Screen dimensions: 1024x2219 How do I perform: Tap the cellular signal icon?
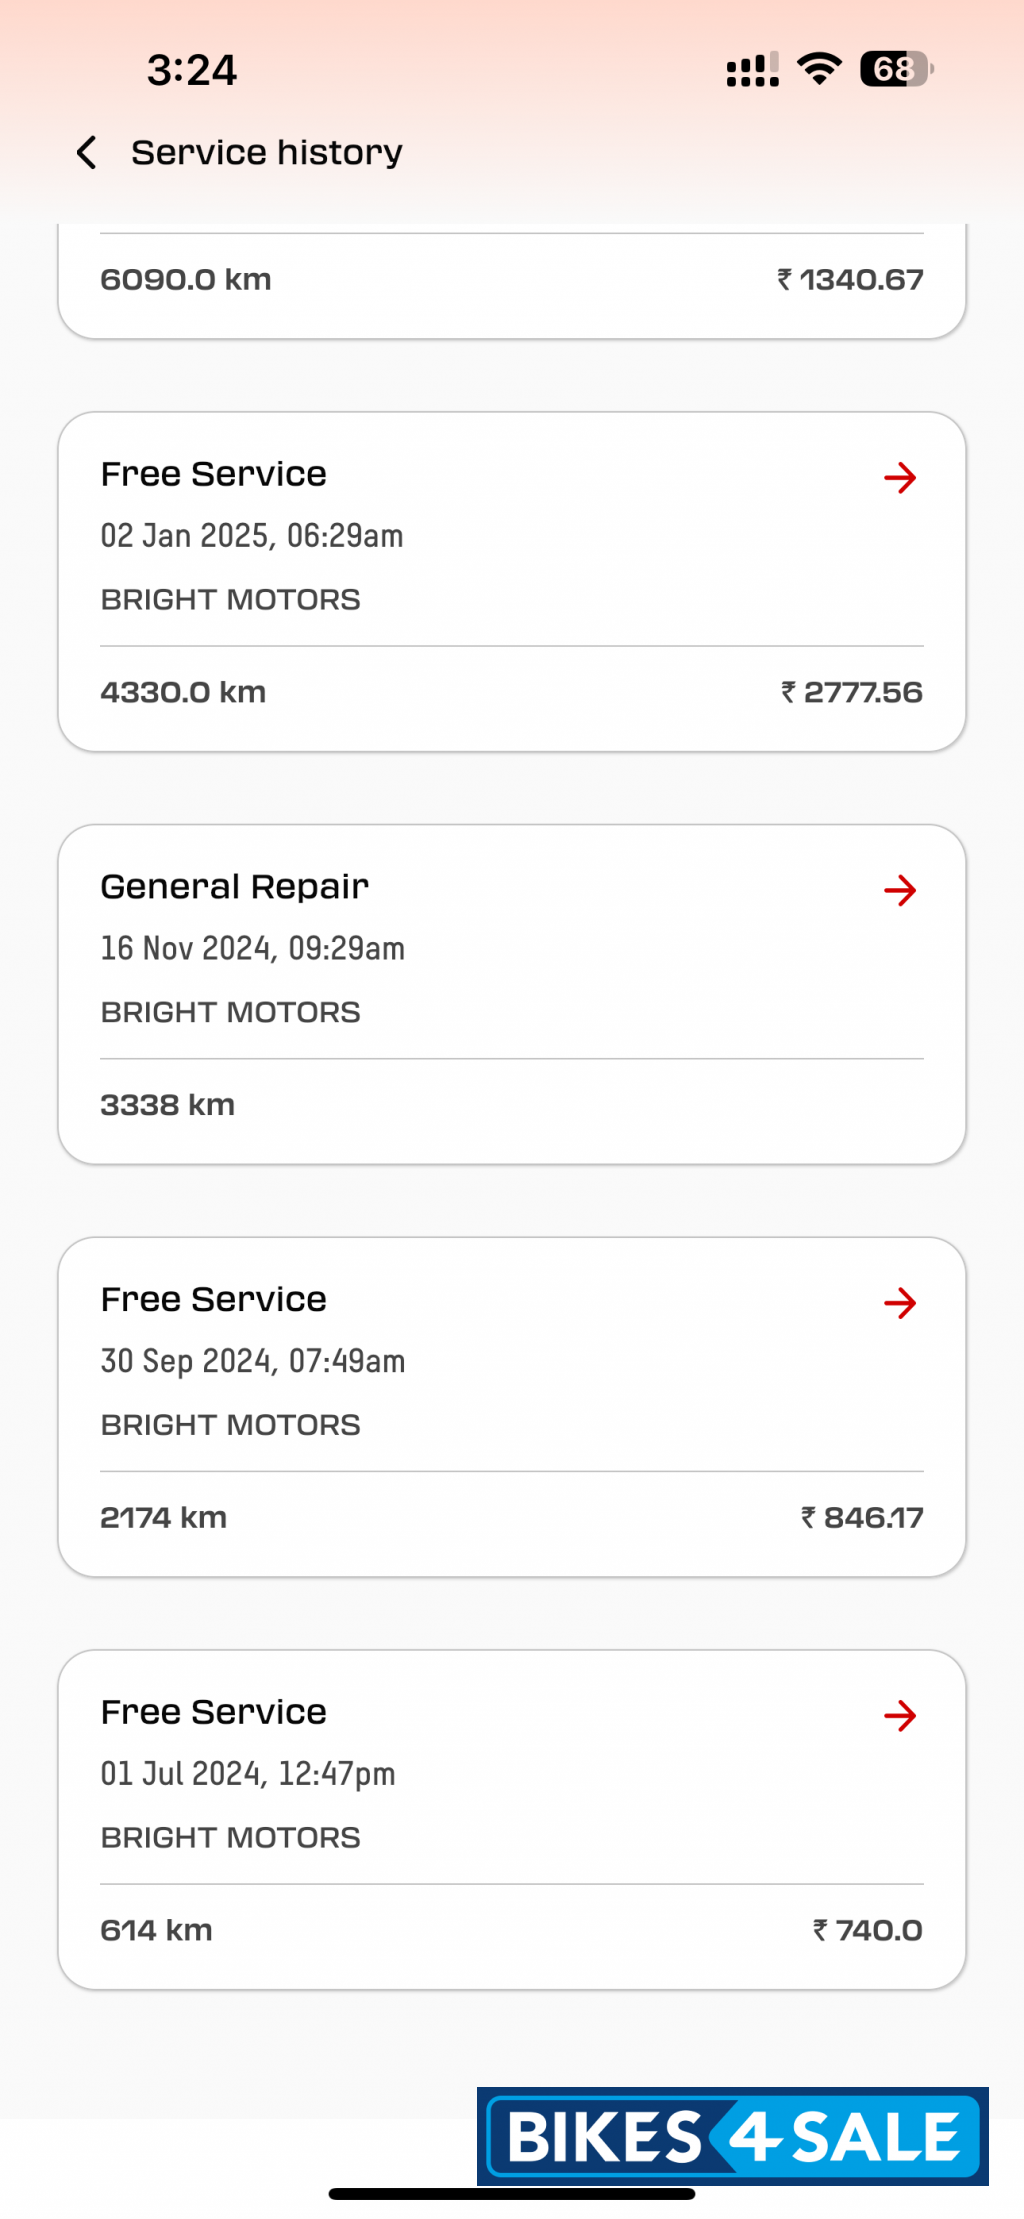(x=752, y=70)
